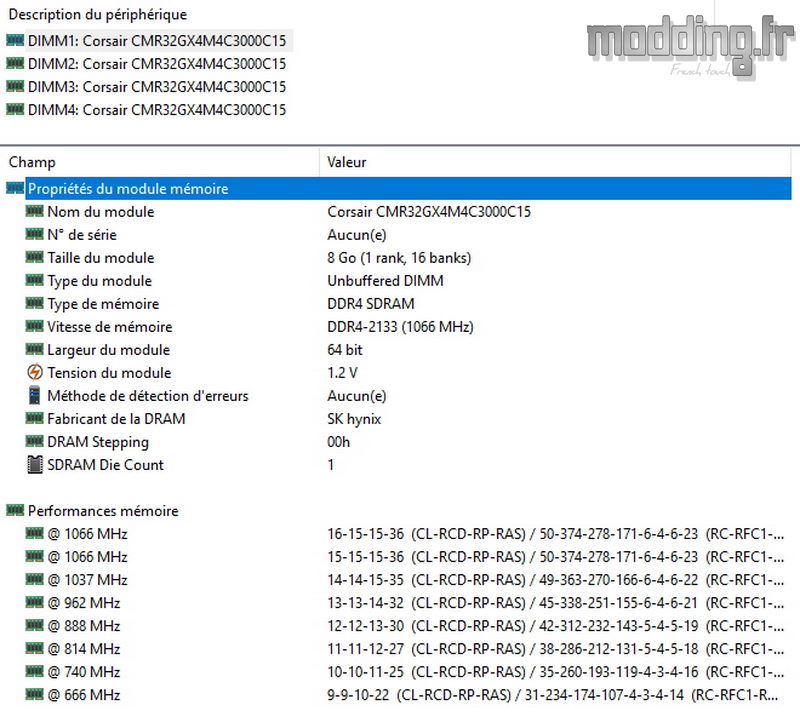
Task: Select the Propriétés du module mémoire row
Action: (409, 189)
